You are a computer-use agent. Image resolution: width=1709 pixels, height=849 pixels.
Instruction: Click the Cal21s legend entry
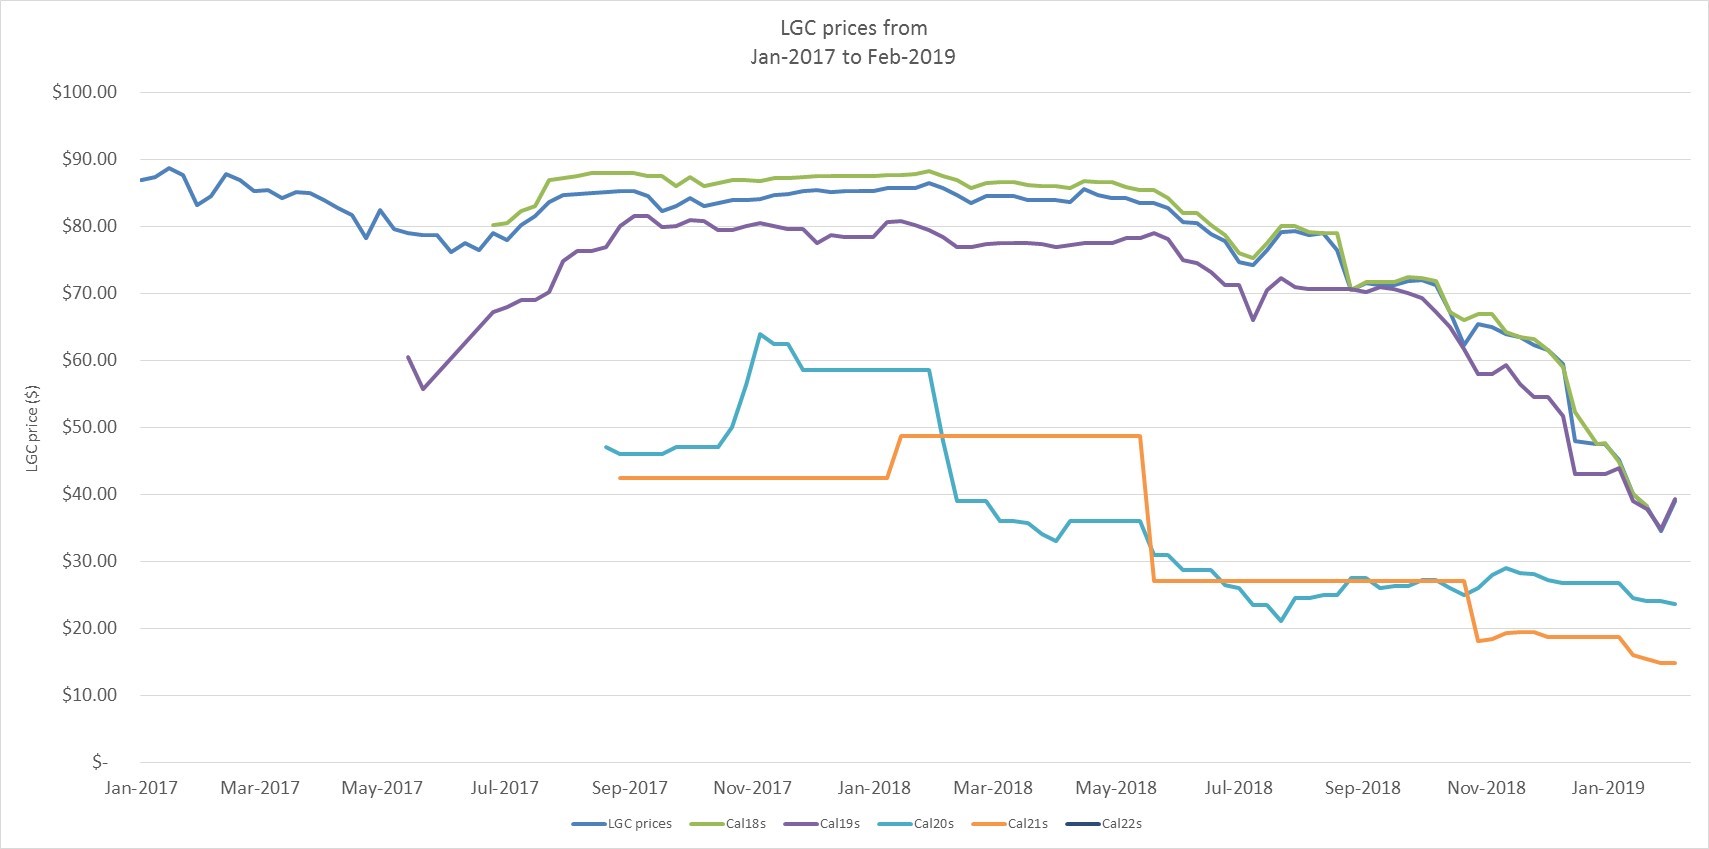pos(1010,824)
